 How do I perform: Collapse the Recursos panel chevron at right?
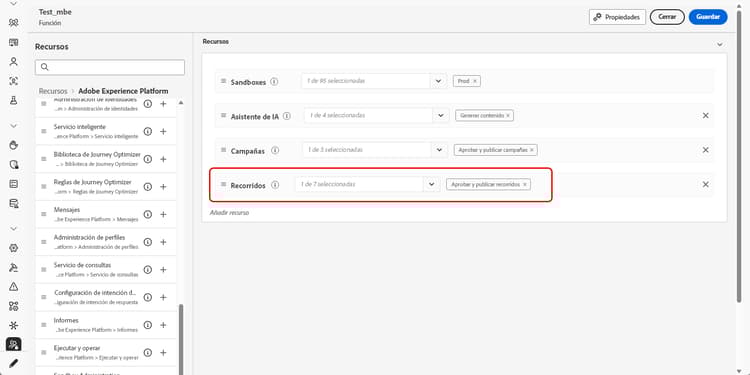pyautogui.click(x=720, y=44)
